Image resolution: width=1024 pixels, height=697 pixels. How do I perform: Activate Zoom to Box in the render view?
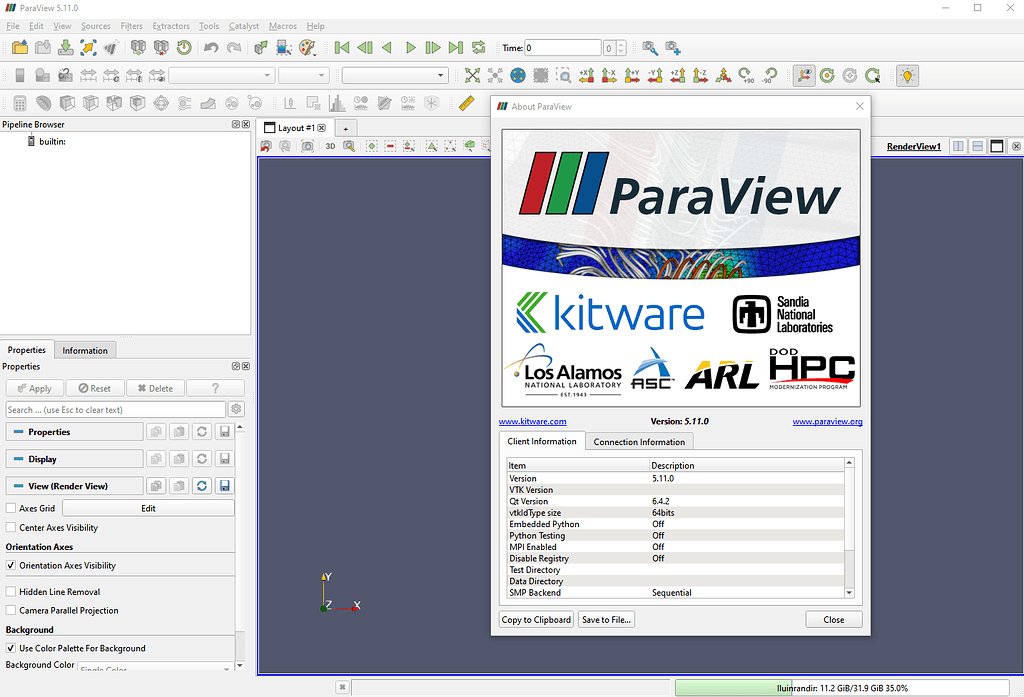point(348,145)
